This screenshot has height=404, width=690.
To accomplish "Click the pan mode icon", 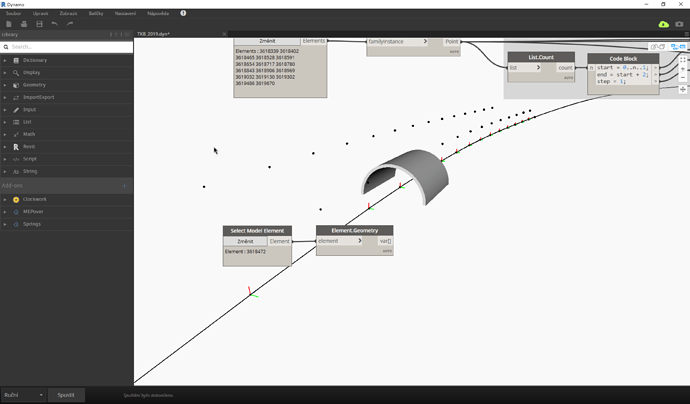I will coord(683,89).
